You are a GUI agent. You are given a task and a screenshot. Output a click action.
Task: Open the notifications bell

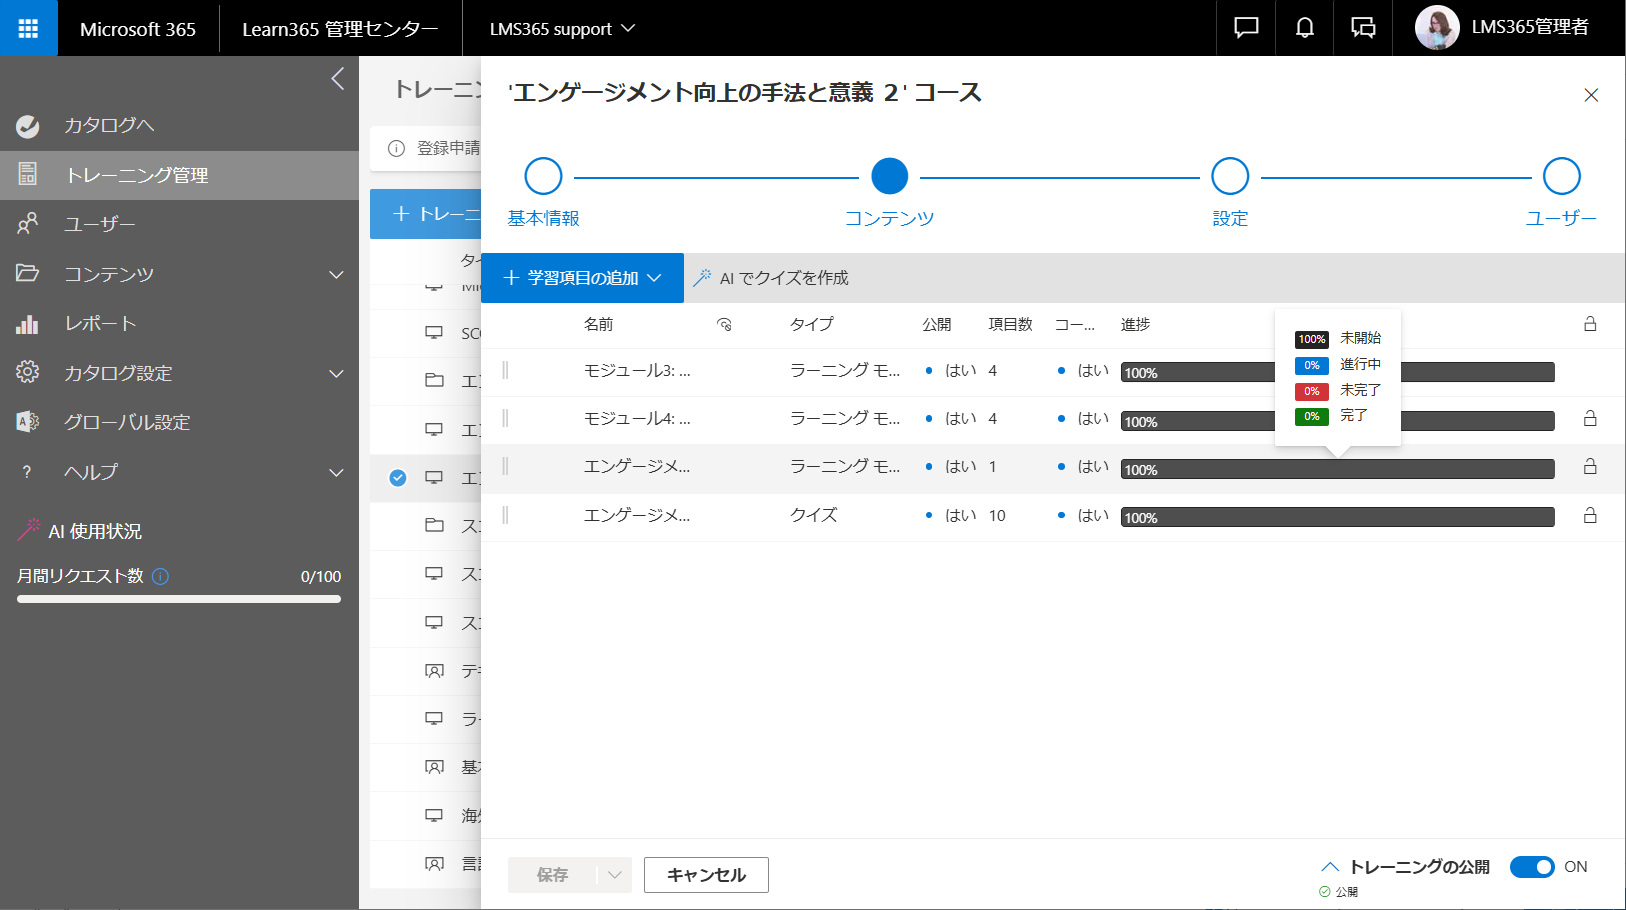click(x=1305, y=28)
